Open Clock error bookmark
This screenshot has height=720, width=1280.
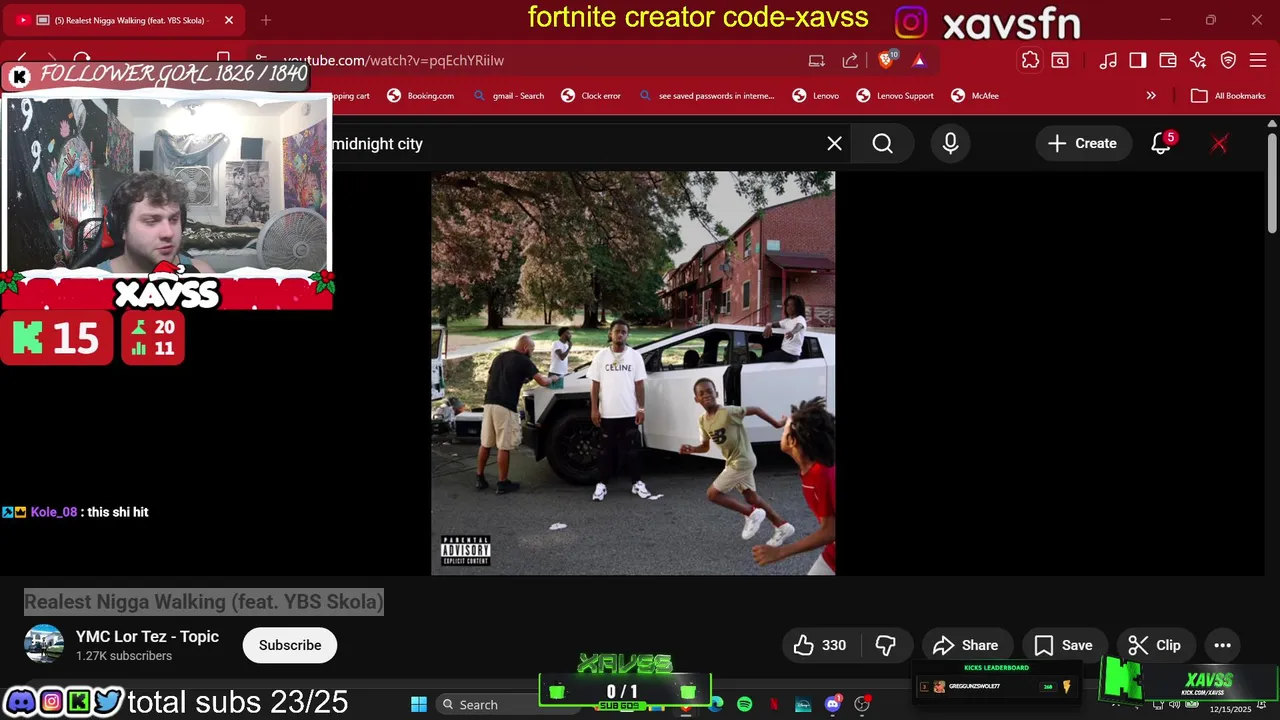tap(591, 96)
